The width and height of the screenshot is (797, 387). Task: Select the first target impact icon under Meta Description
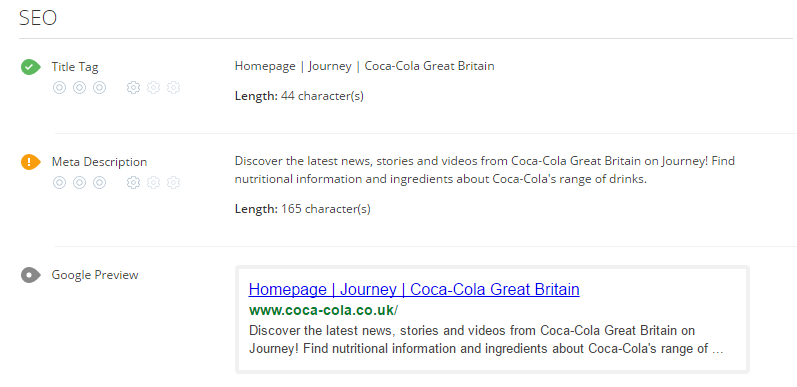tap(59, 182)
